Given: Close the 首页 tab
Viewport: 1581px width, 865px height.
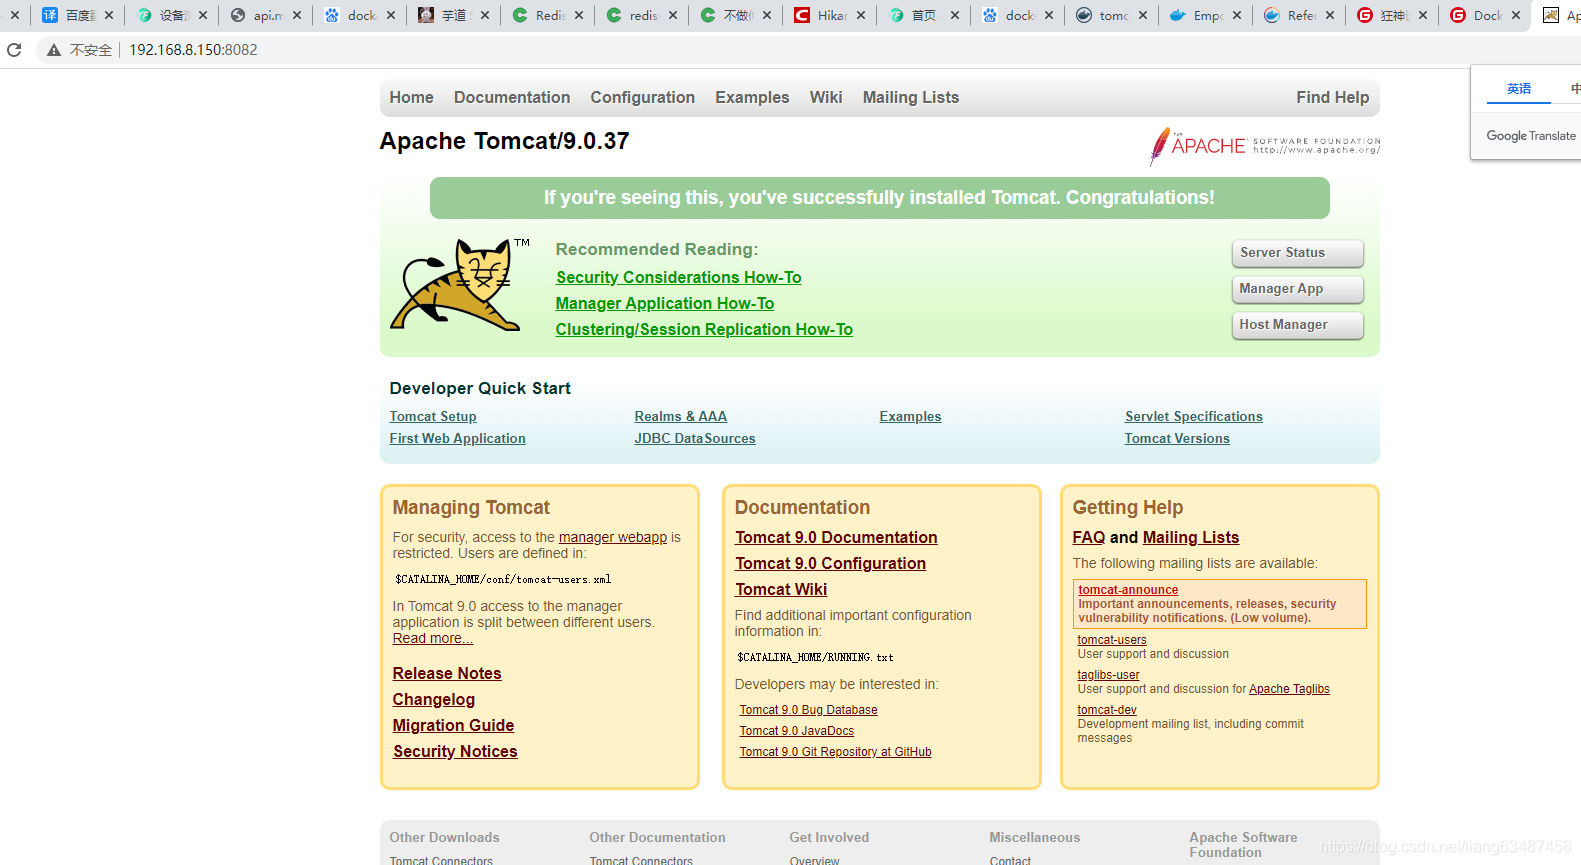Looking at the screenshot, I should 955,15.
